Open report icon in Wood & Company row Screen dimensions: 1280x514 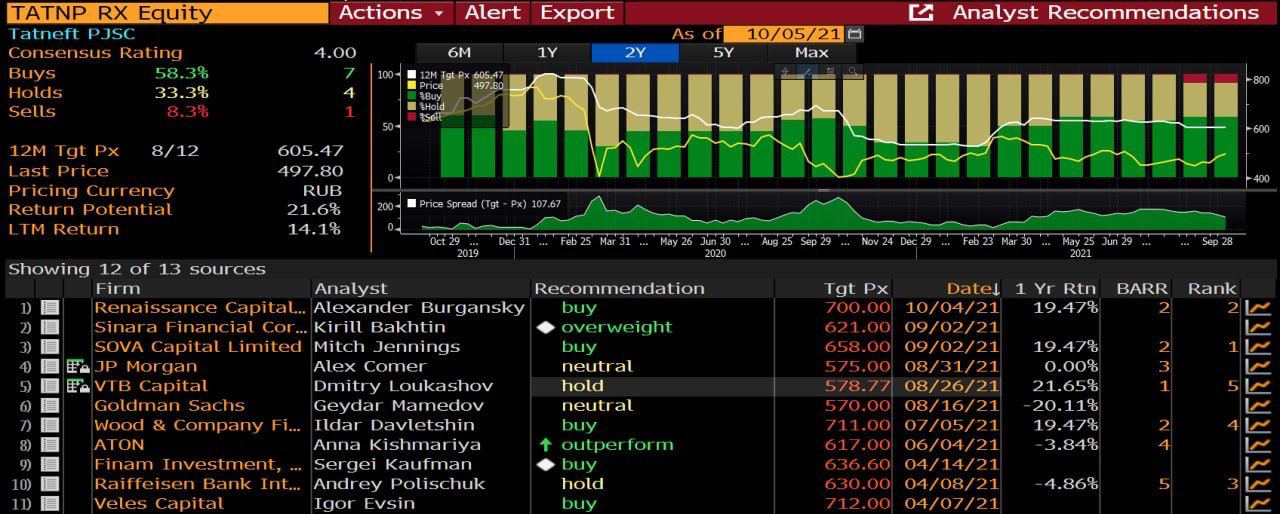[49, 425]
